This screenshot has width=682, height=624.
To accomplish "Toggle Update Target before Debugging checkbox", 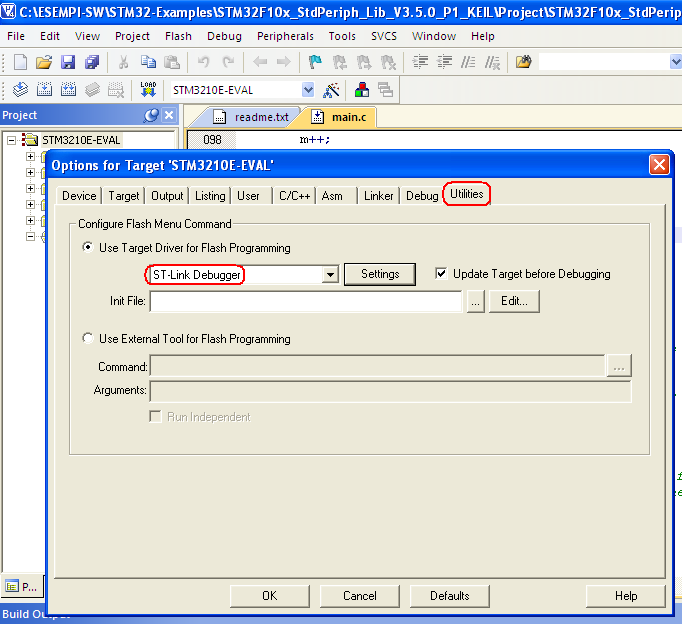I will point(441,274).
